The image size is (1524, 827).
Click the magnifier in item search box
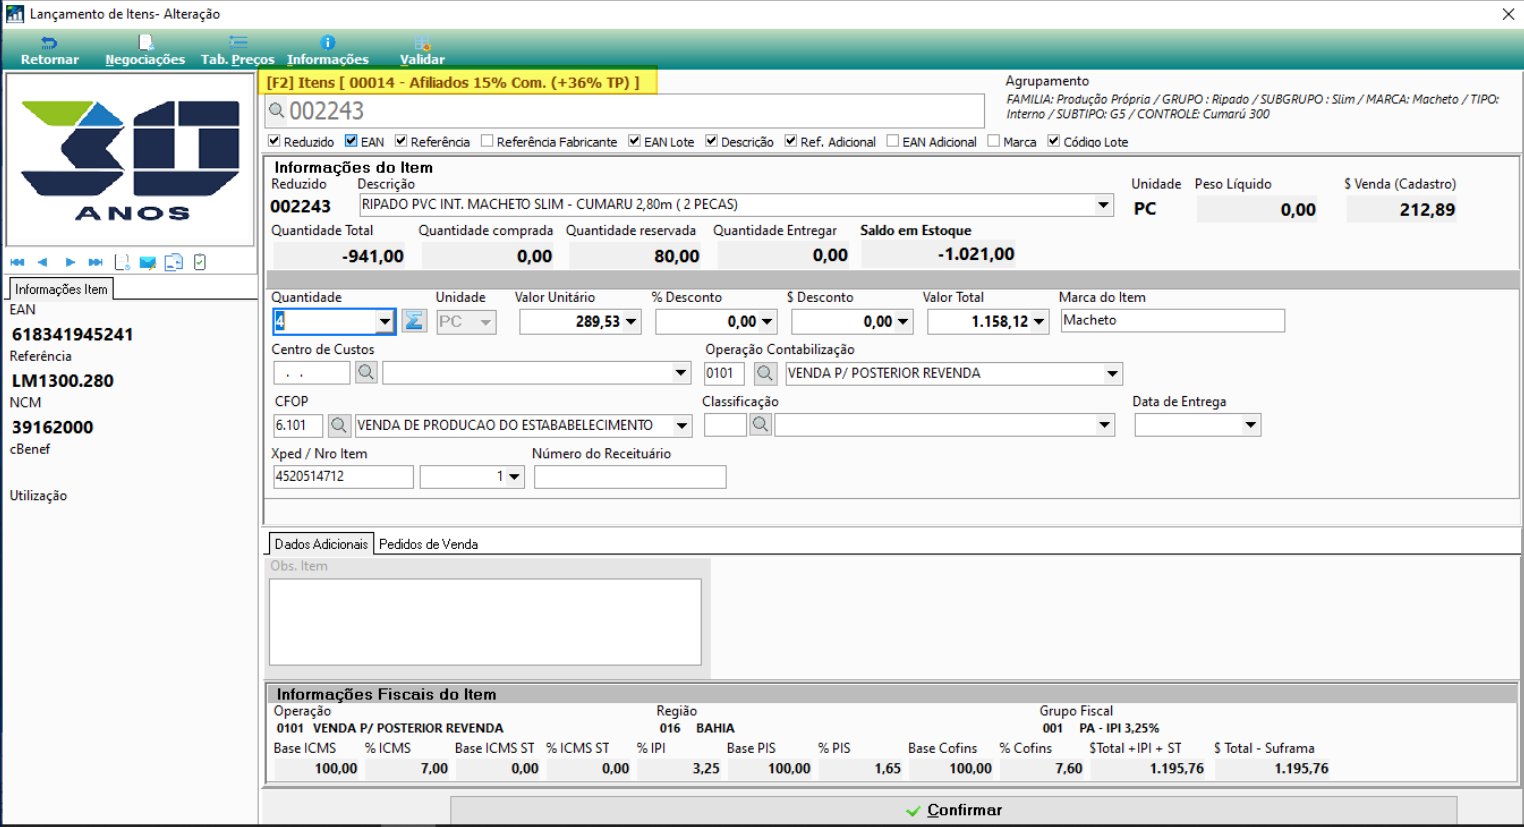click(x=277, y=111)
